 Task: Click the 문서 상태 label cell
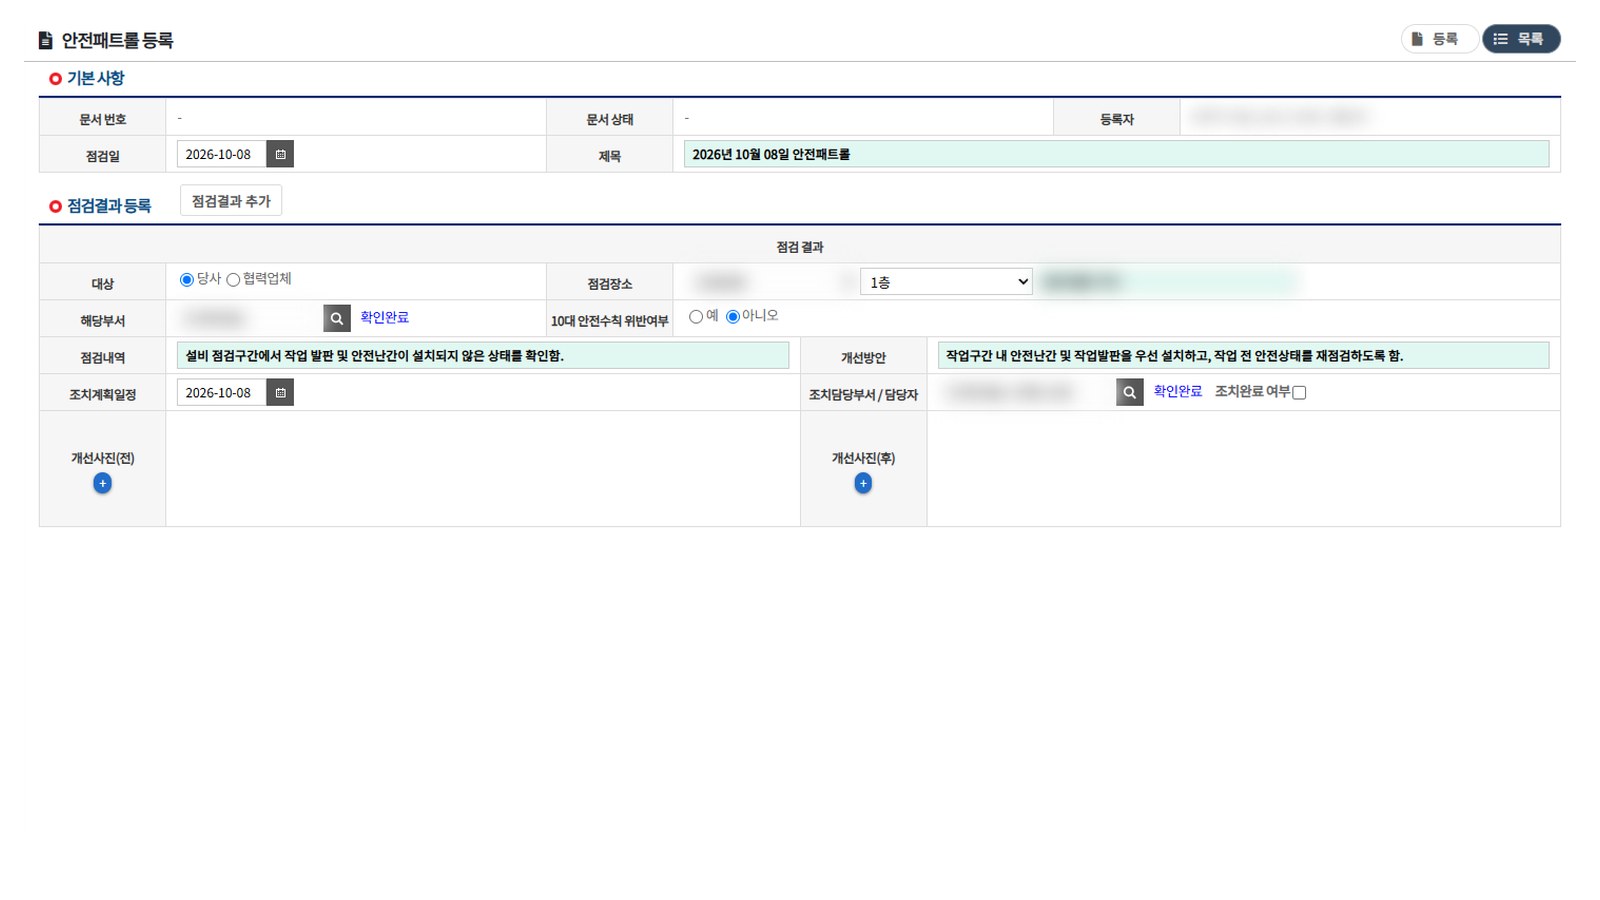point(610,119)
